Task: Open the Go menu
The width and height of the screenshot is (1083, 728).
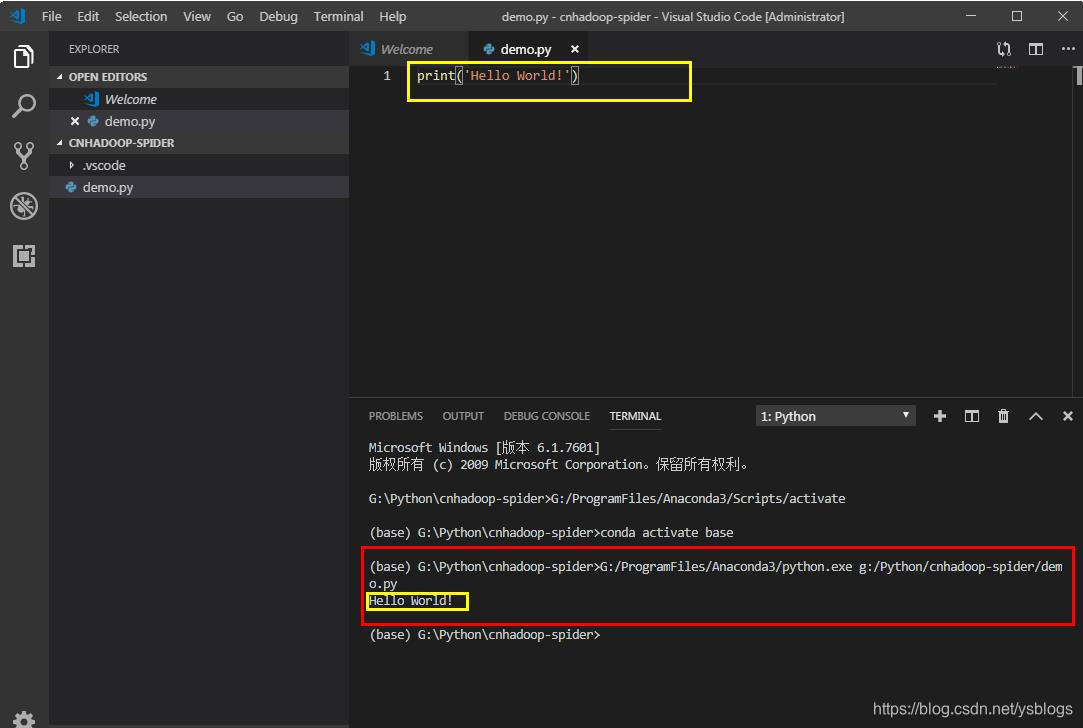Action: click(235, 16)
